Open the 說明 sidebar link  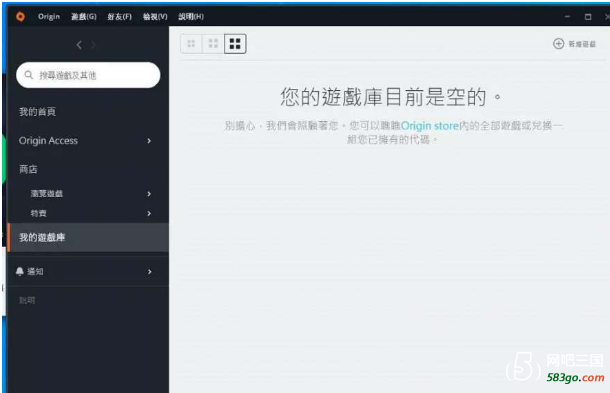[27, 300]
